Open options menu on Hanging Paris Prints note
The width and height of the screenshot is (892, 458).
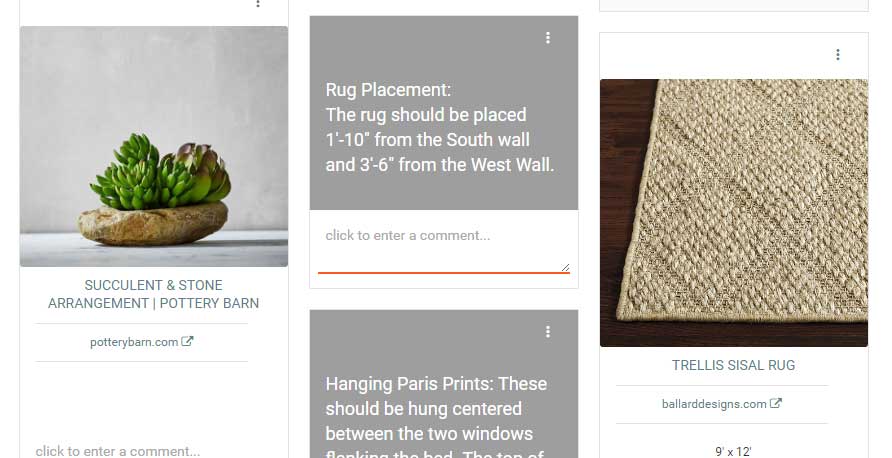tap(548, 332)
